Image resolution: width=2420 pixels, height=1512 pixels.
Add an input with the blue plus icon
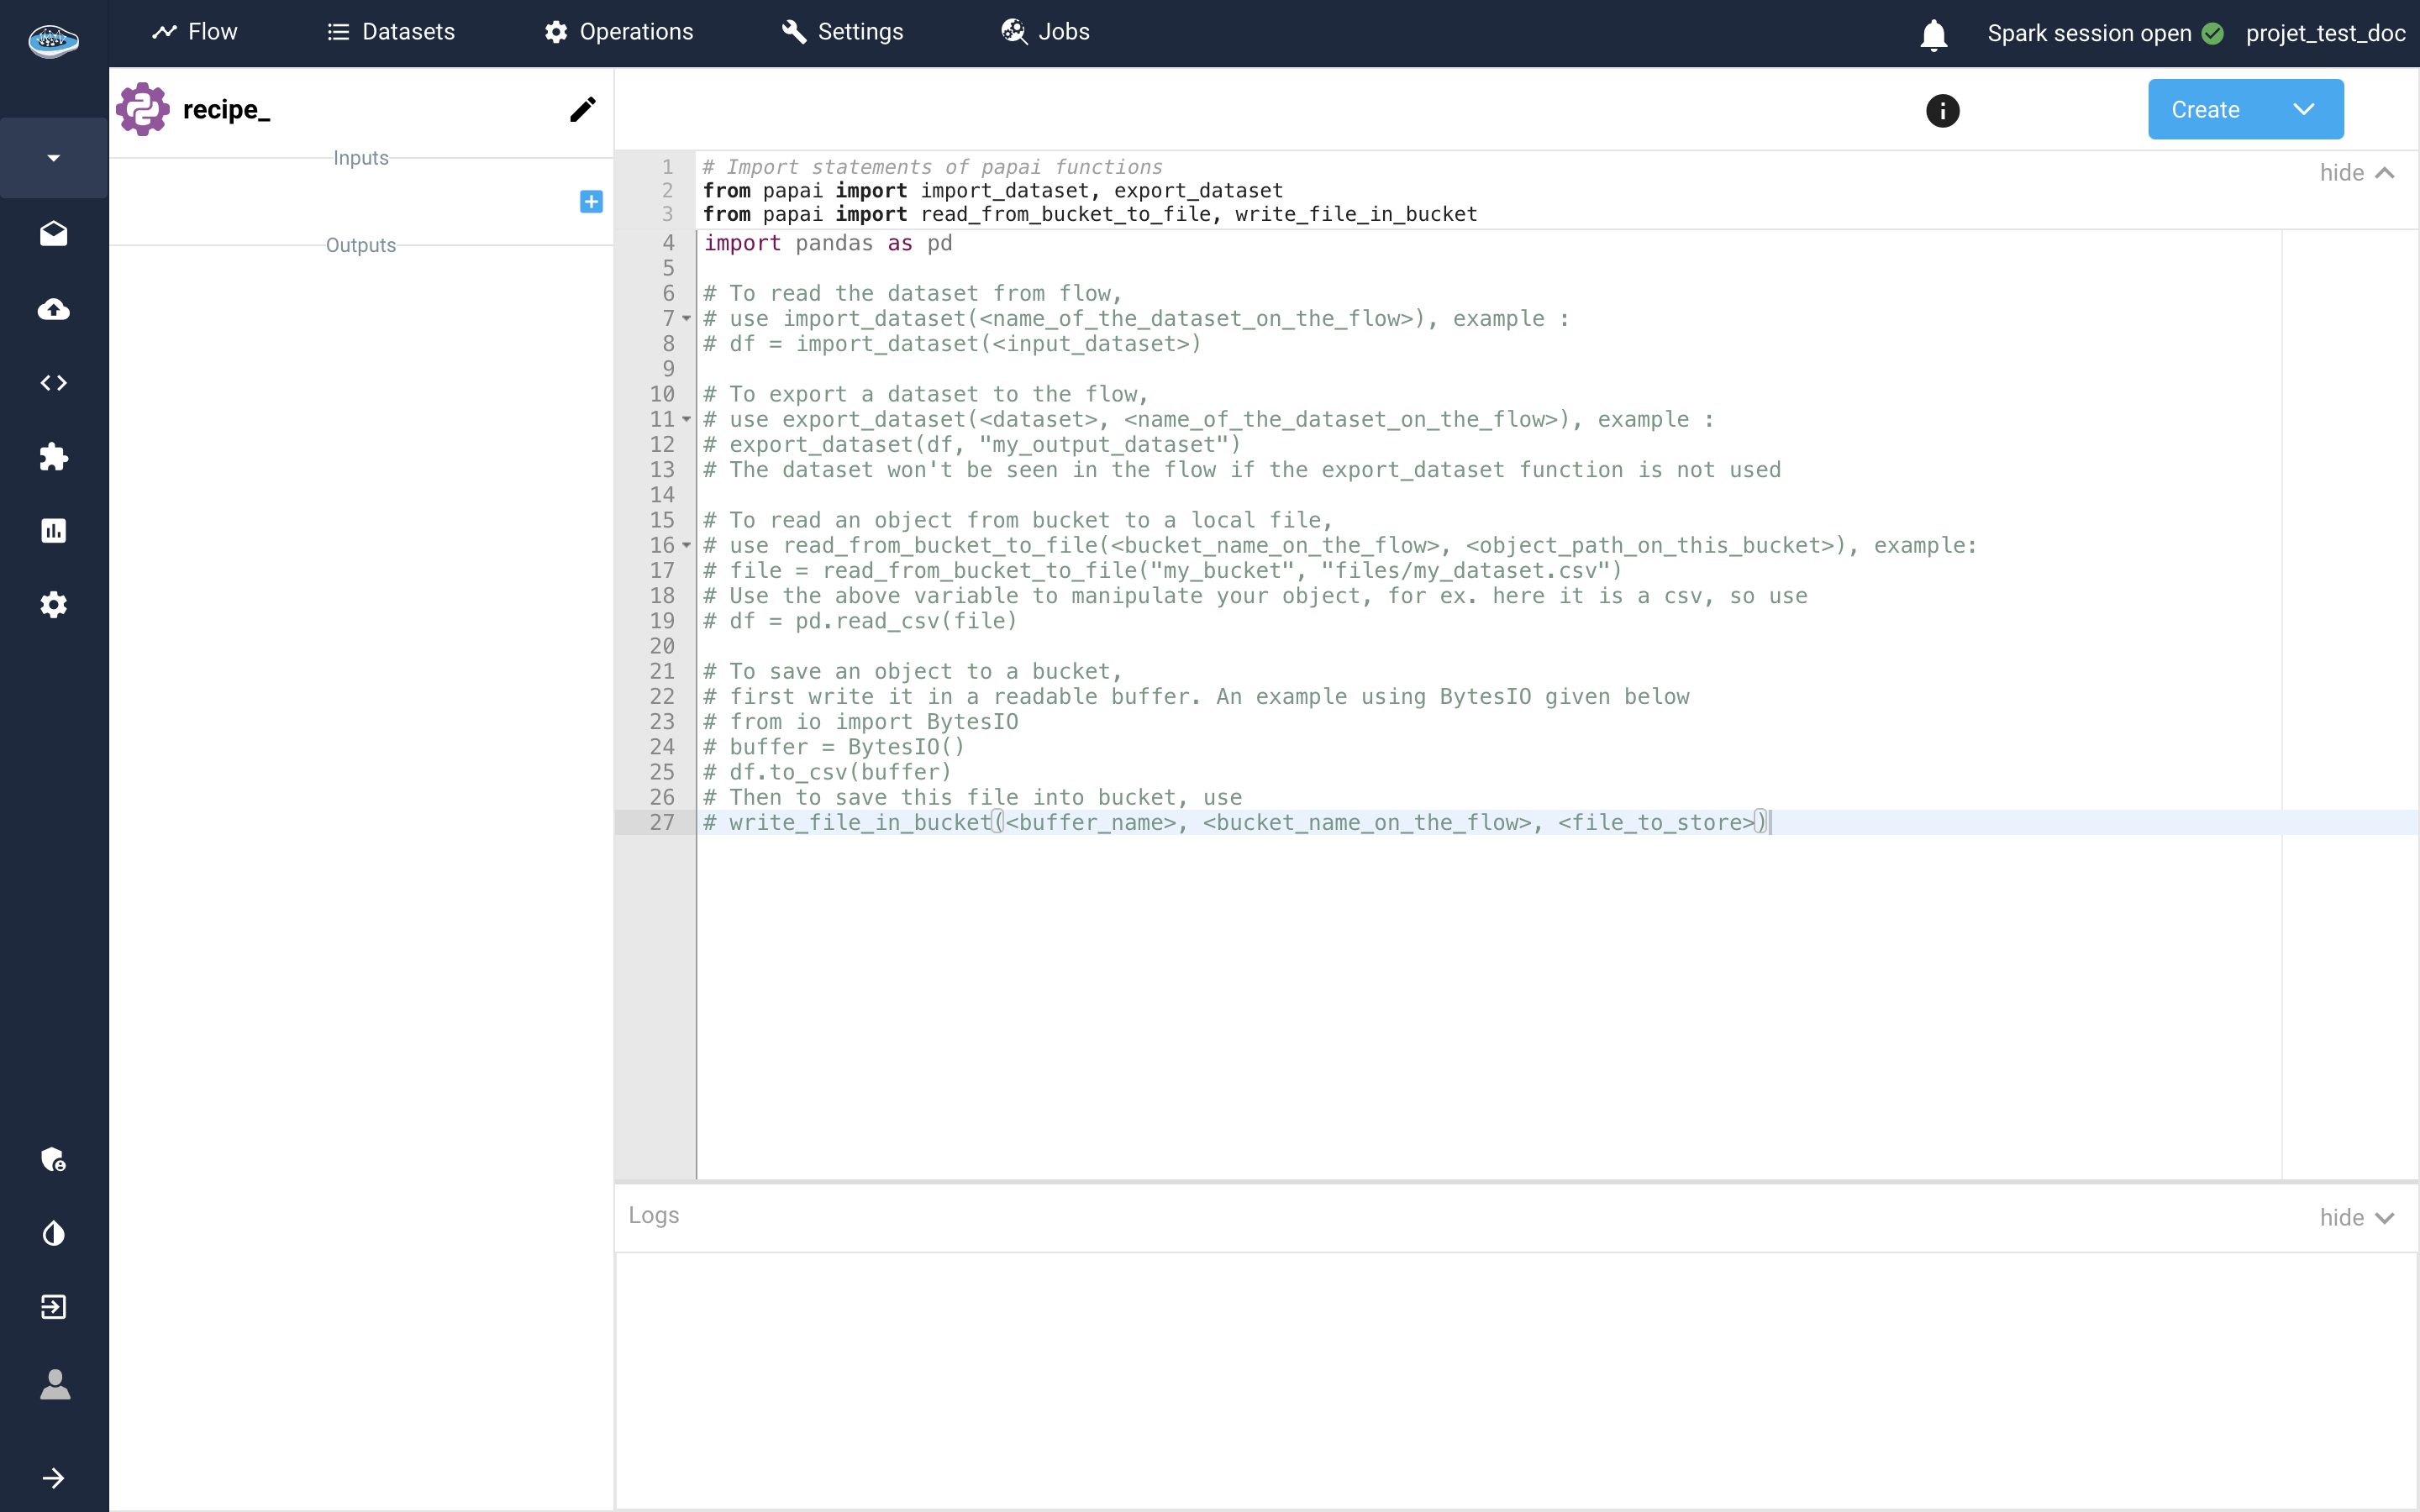[591, 202]
